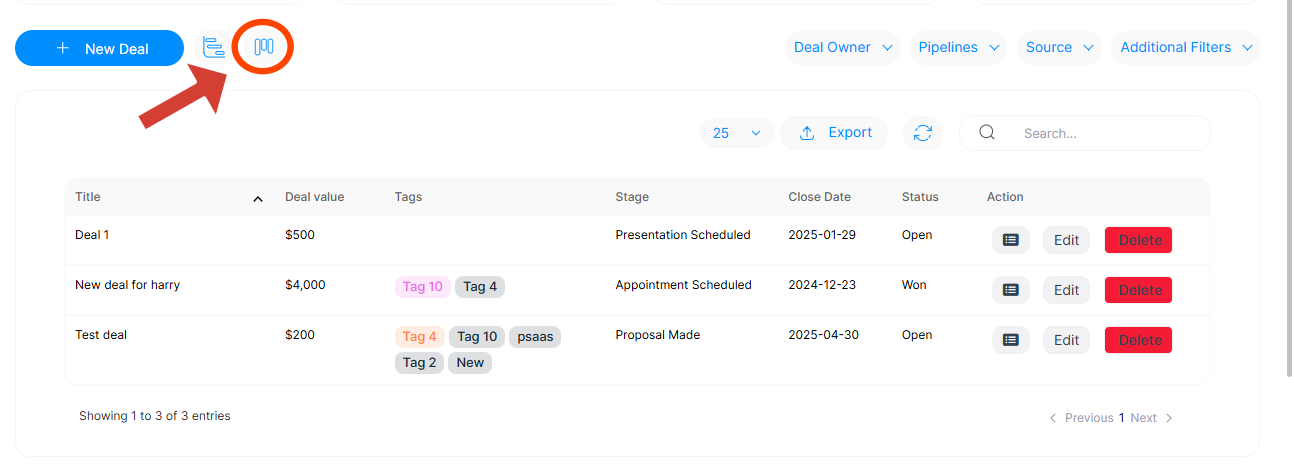This screenshot has height=467, width=1294.
Task: Click the refresh table icon
Action: [923, 133]
